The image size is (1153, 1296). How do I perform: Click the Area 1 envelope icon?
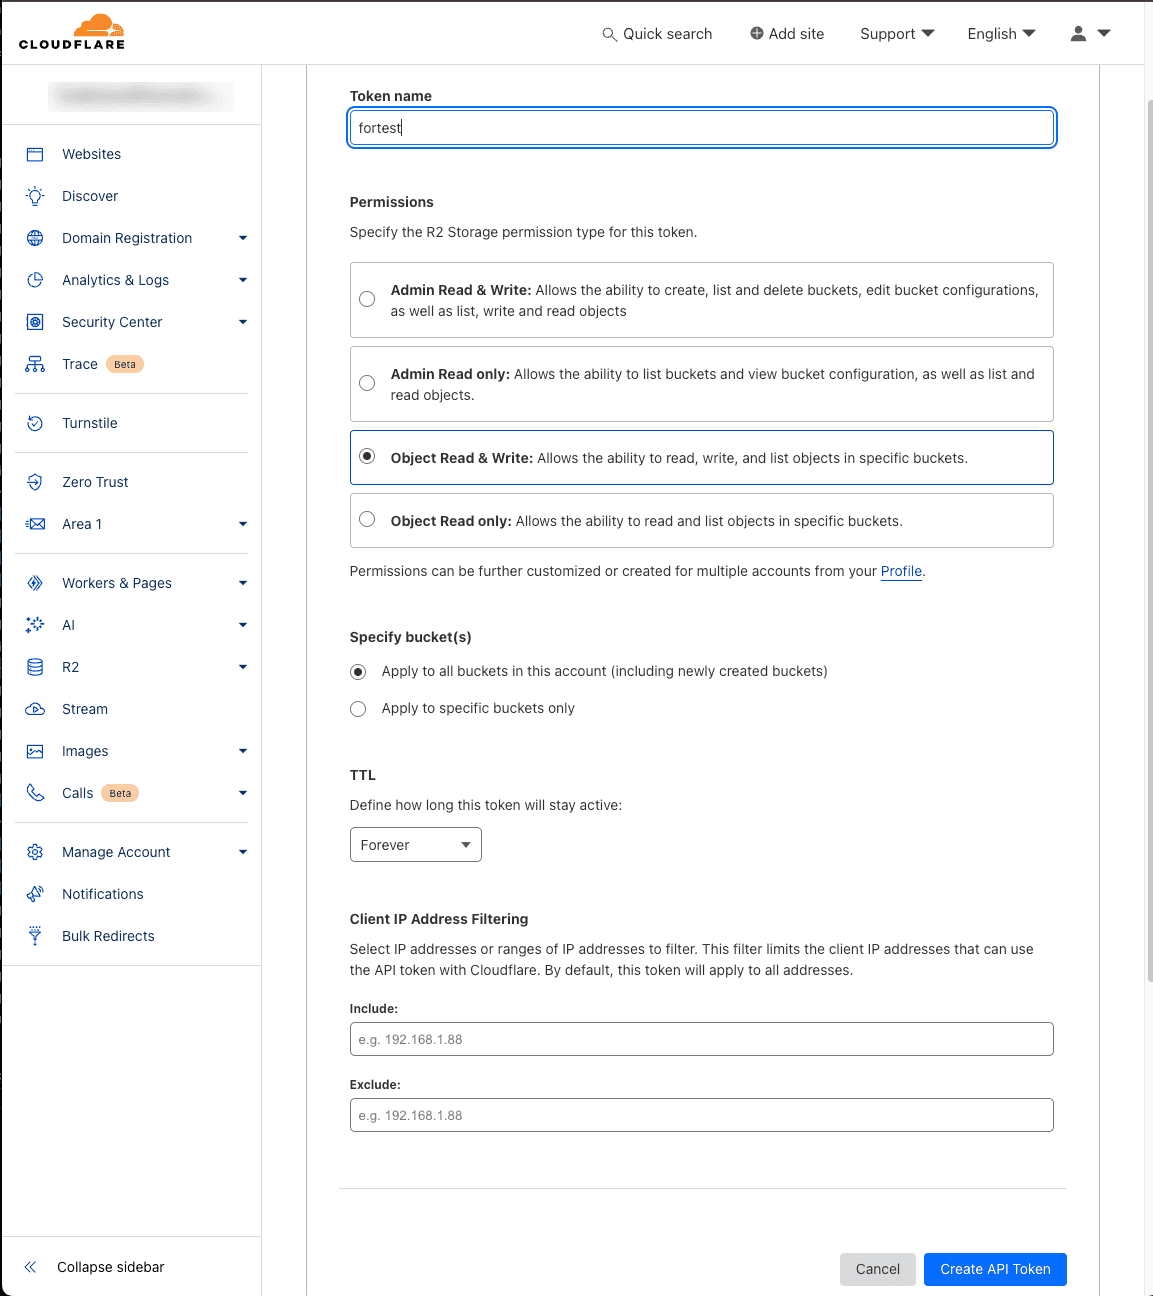(x=35, y=524)
